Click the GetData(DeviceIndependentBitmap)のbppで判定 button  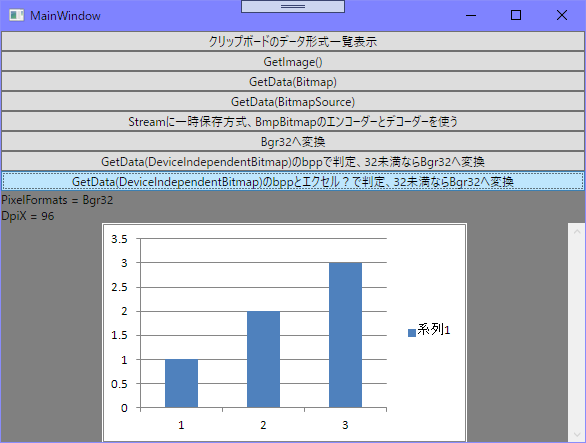pyautogui.click(x=293, y=161)
